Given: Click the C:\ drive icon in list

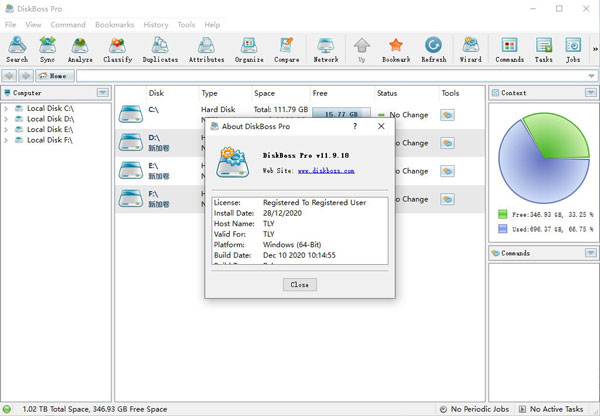Looking at the screenshot, I should pyautogui.click(x=130, y=114).
